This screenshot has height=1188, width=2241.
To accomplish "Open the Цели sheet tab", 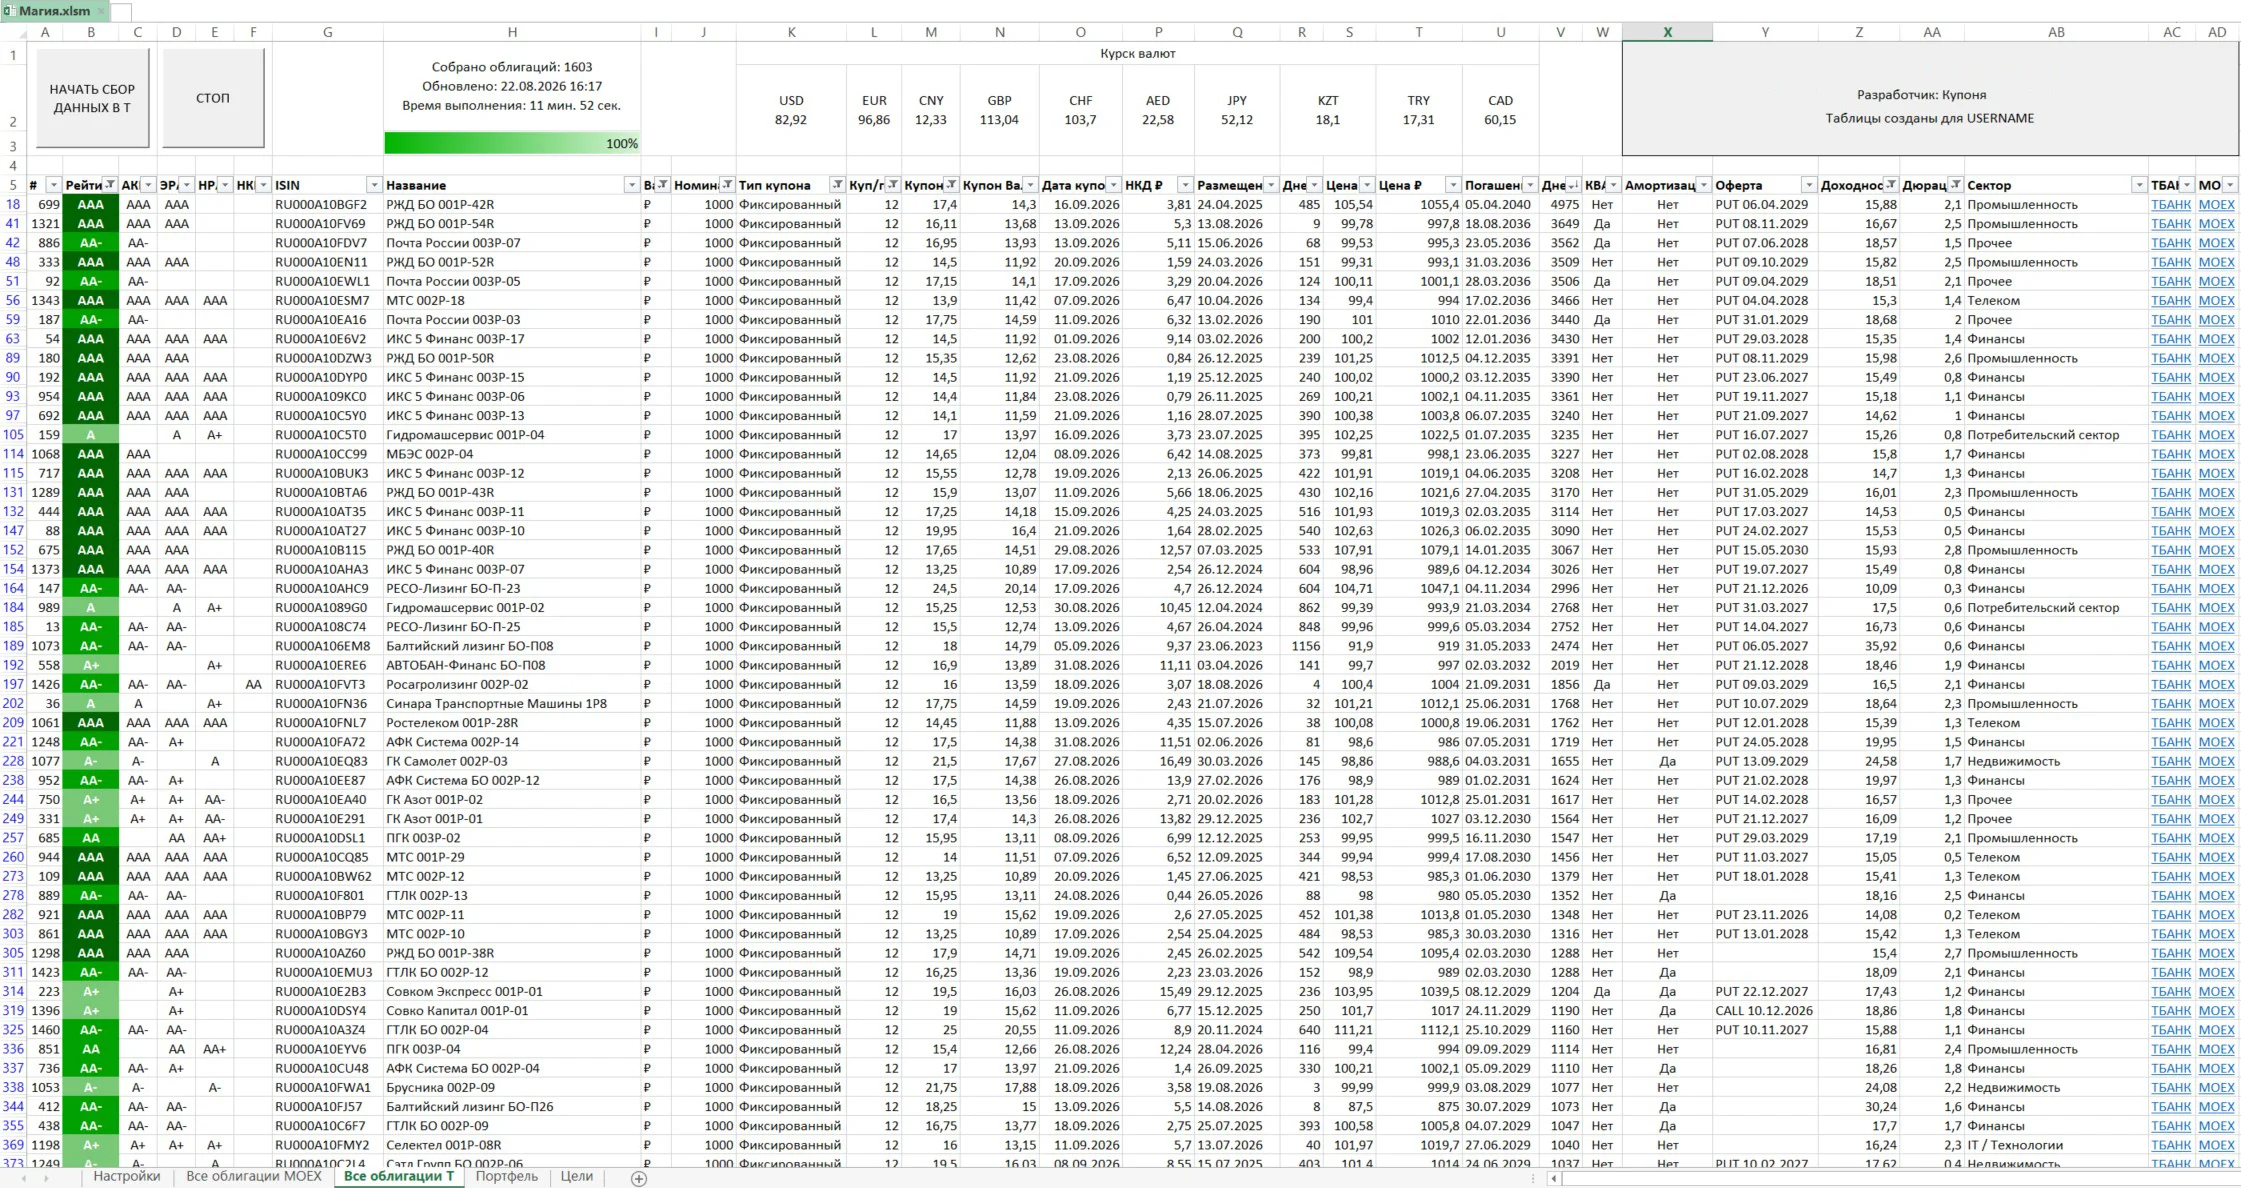I will (577, 1177).
